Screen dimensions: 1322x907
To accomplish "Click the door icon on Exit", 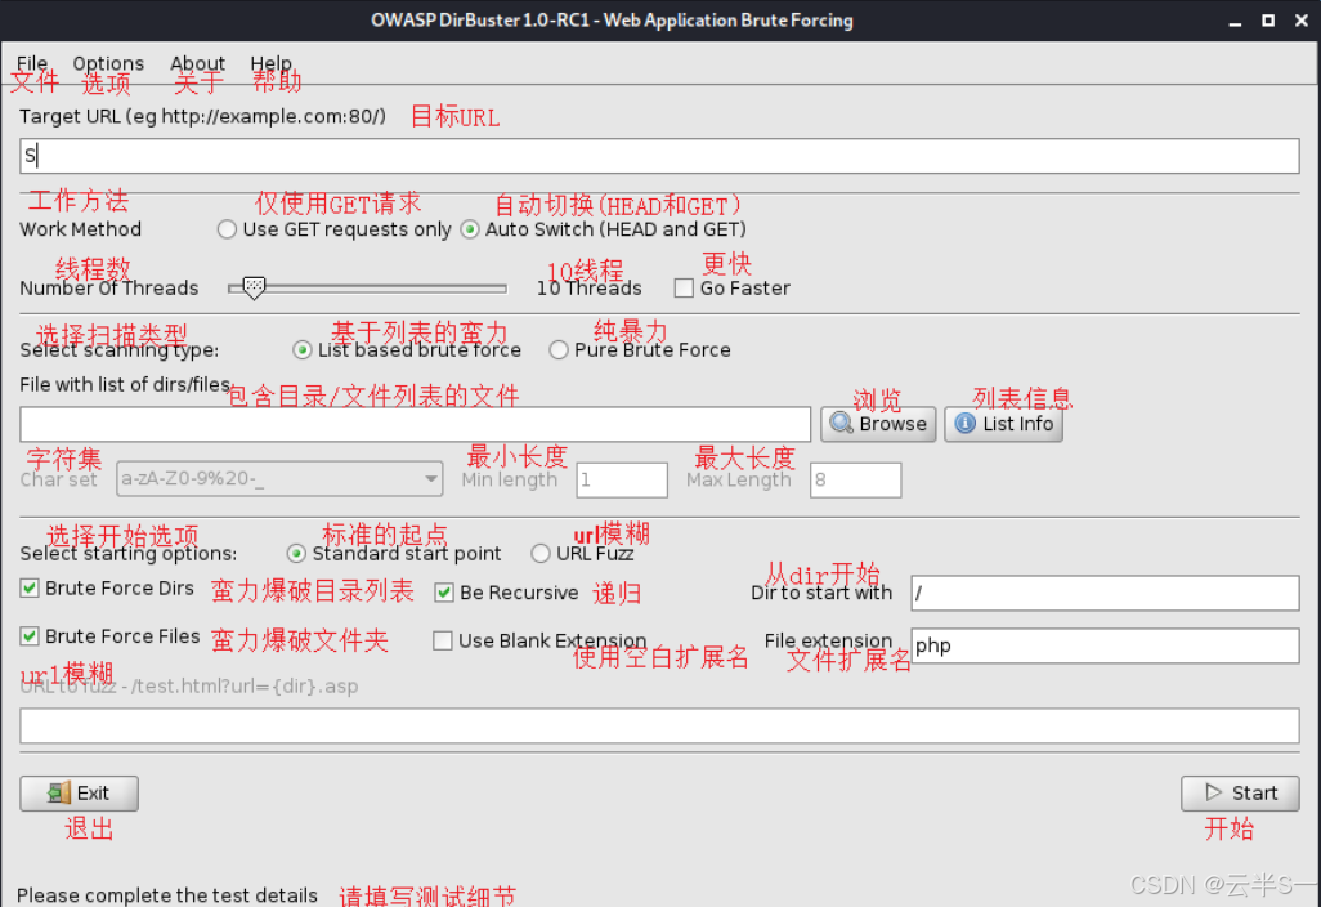I will 59,793.
